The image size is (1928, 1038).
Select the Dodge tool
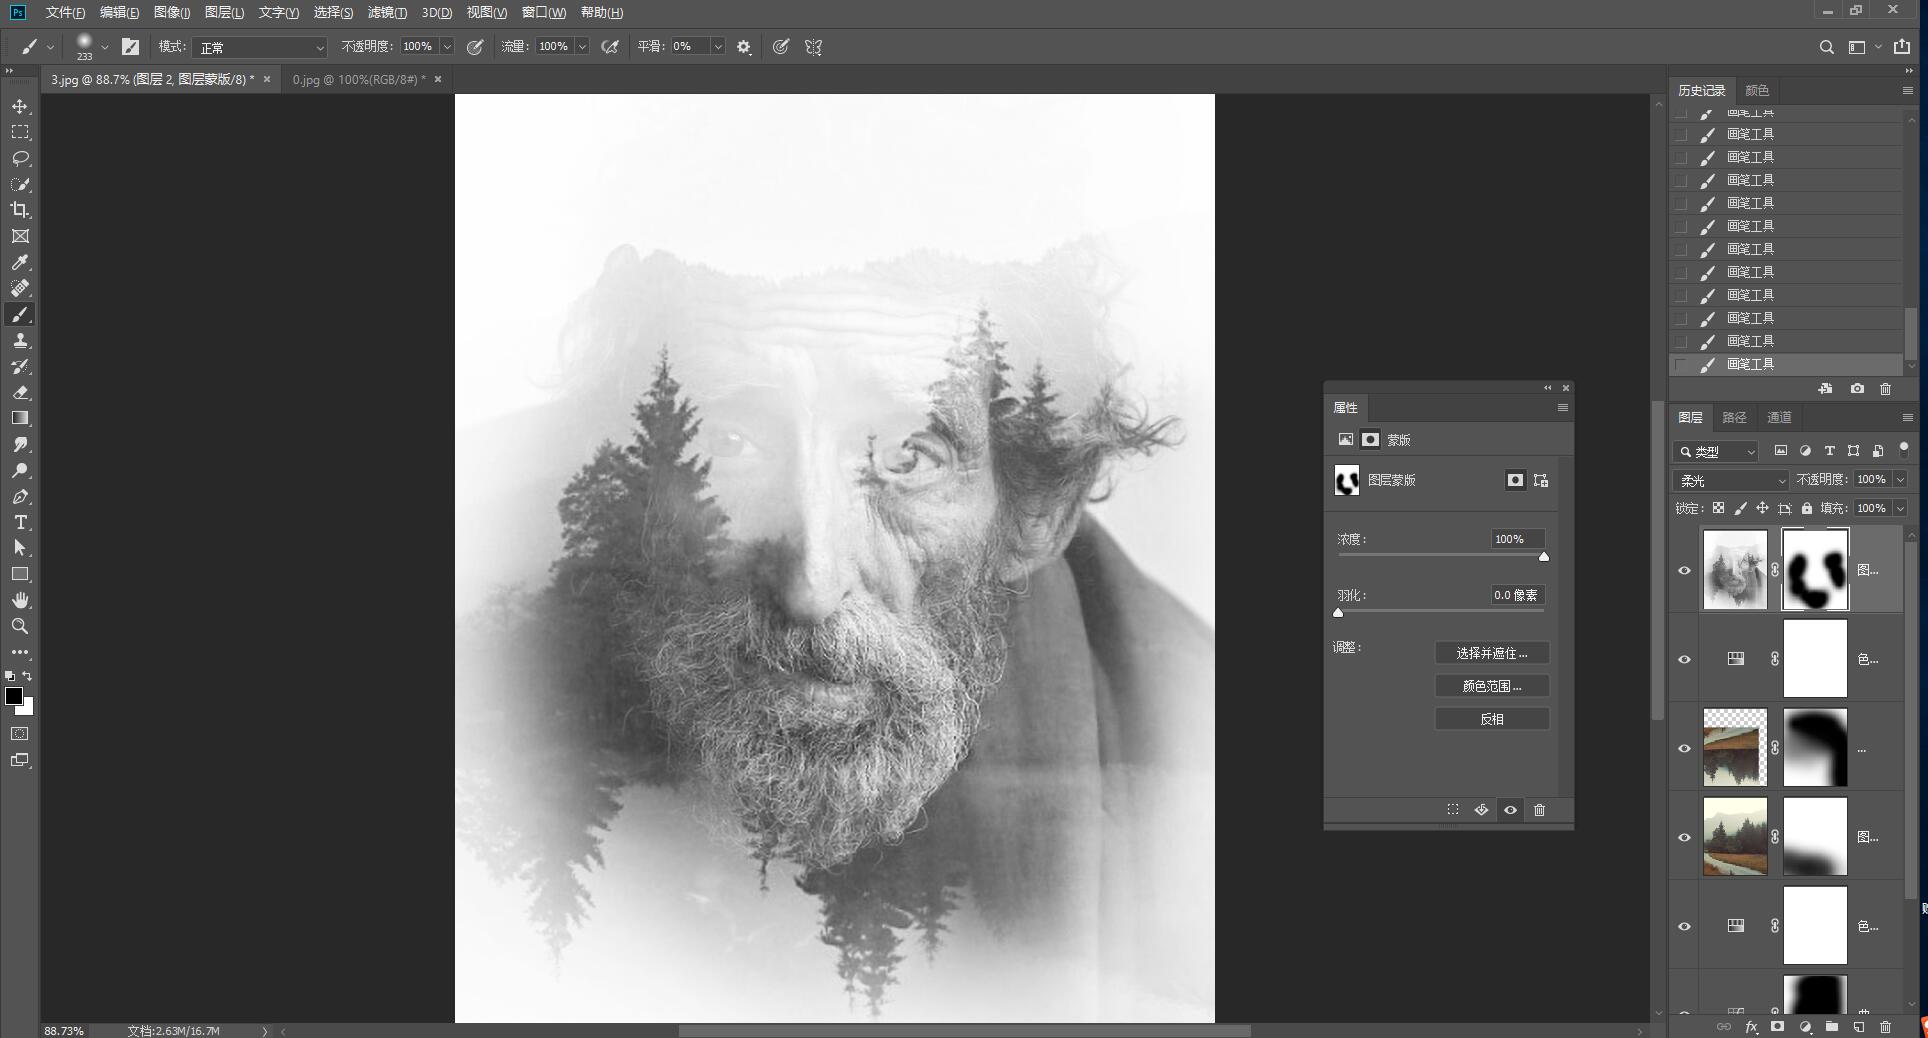pos(20,470)
